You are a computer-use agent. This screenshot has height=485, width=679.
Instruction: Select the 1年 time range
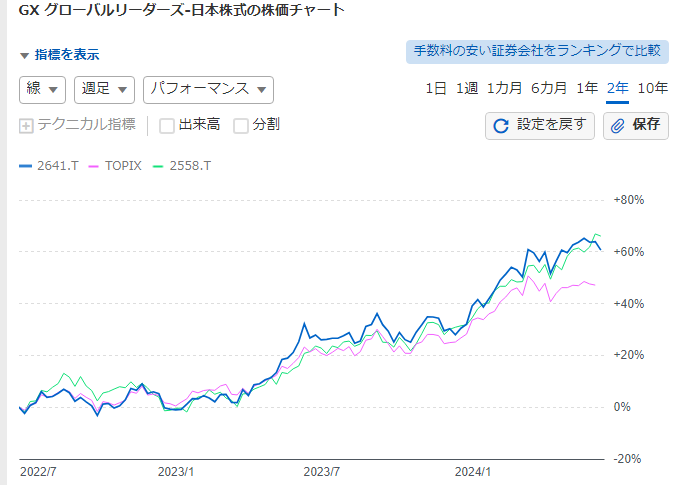click(x=587, y=88)
